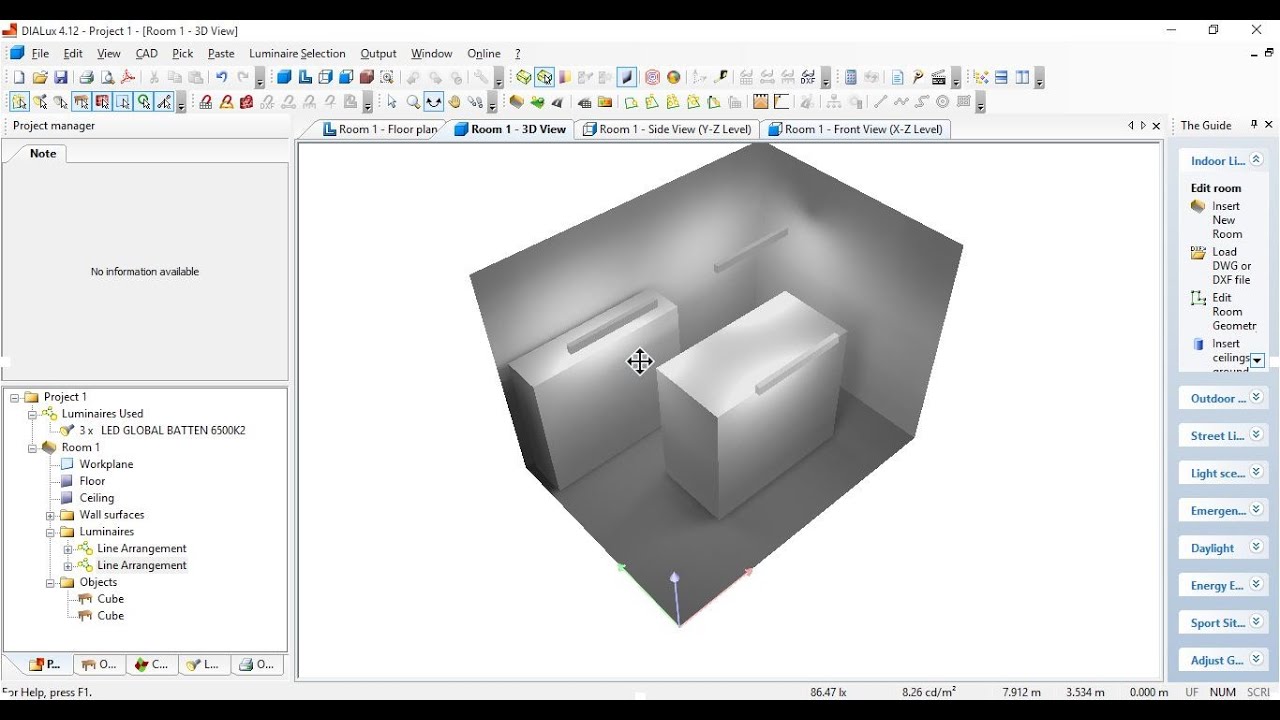Activate the Rotate view tool

click(x=434, y=102)
